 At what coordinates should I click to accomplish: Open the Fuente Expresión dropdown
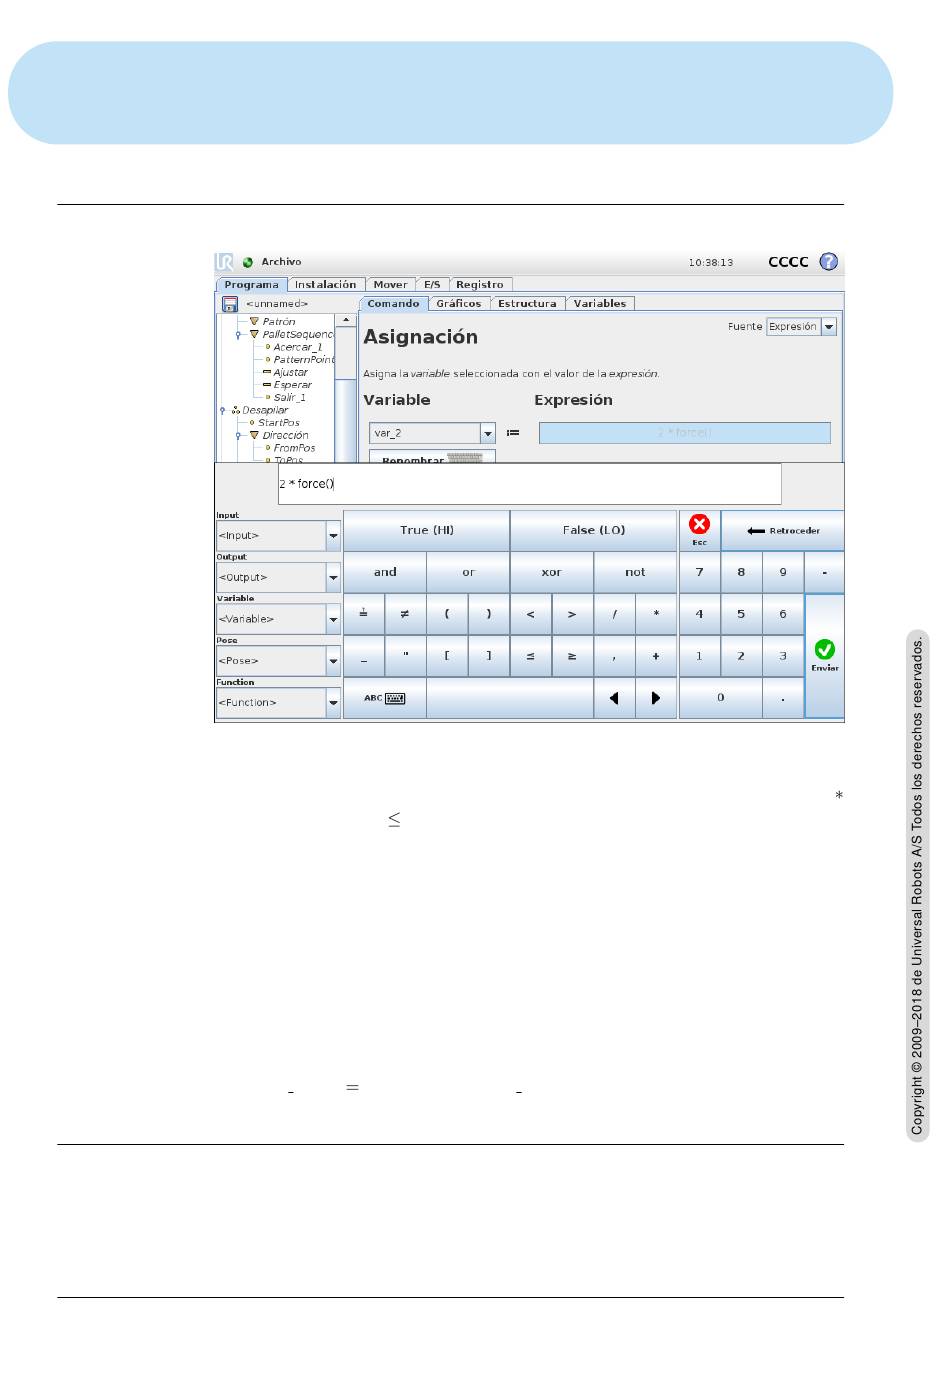click(x=801, y=327)
